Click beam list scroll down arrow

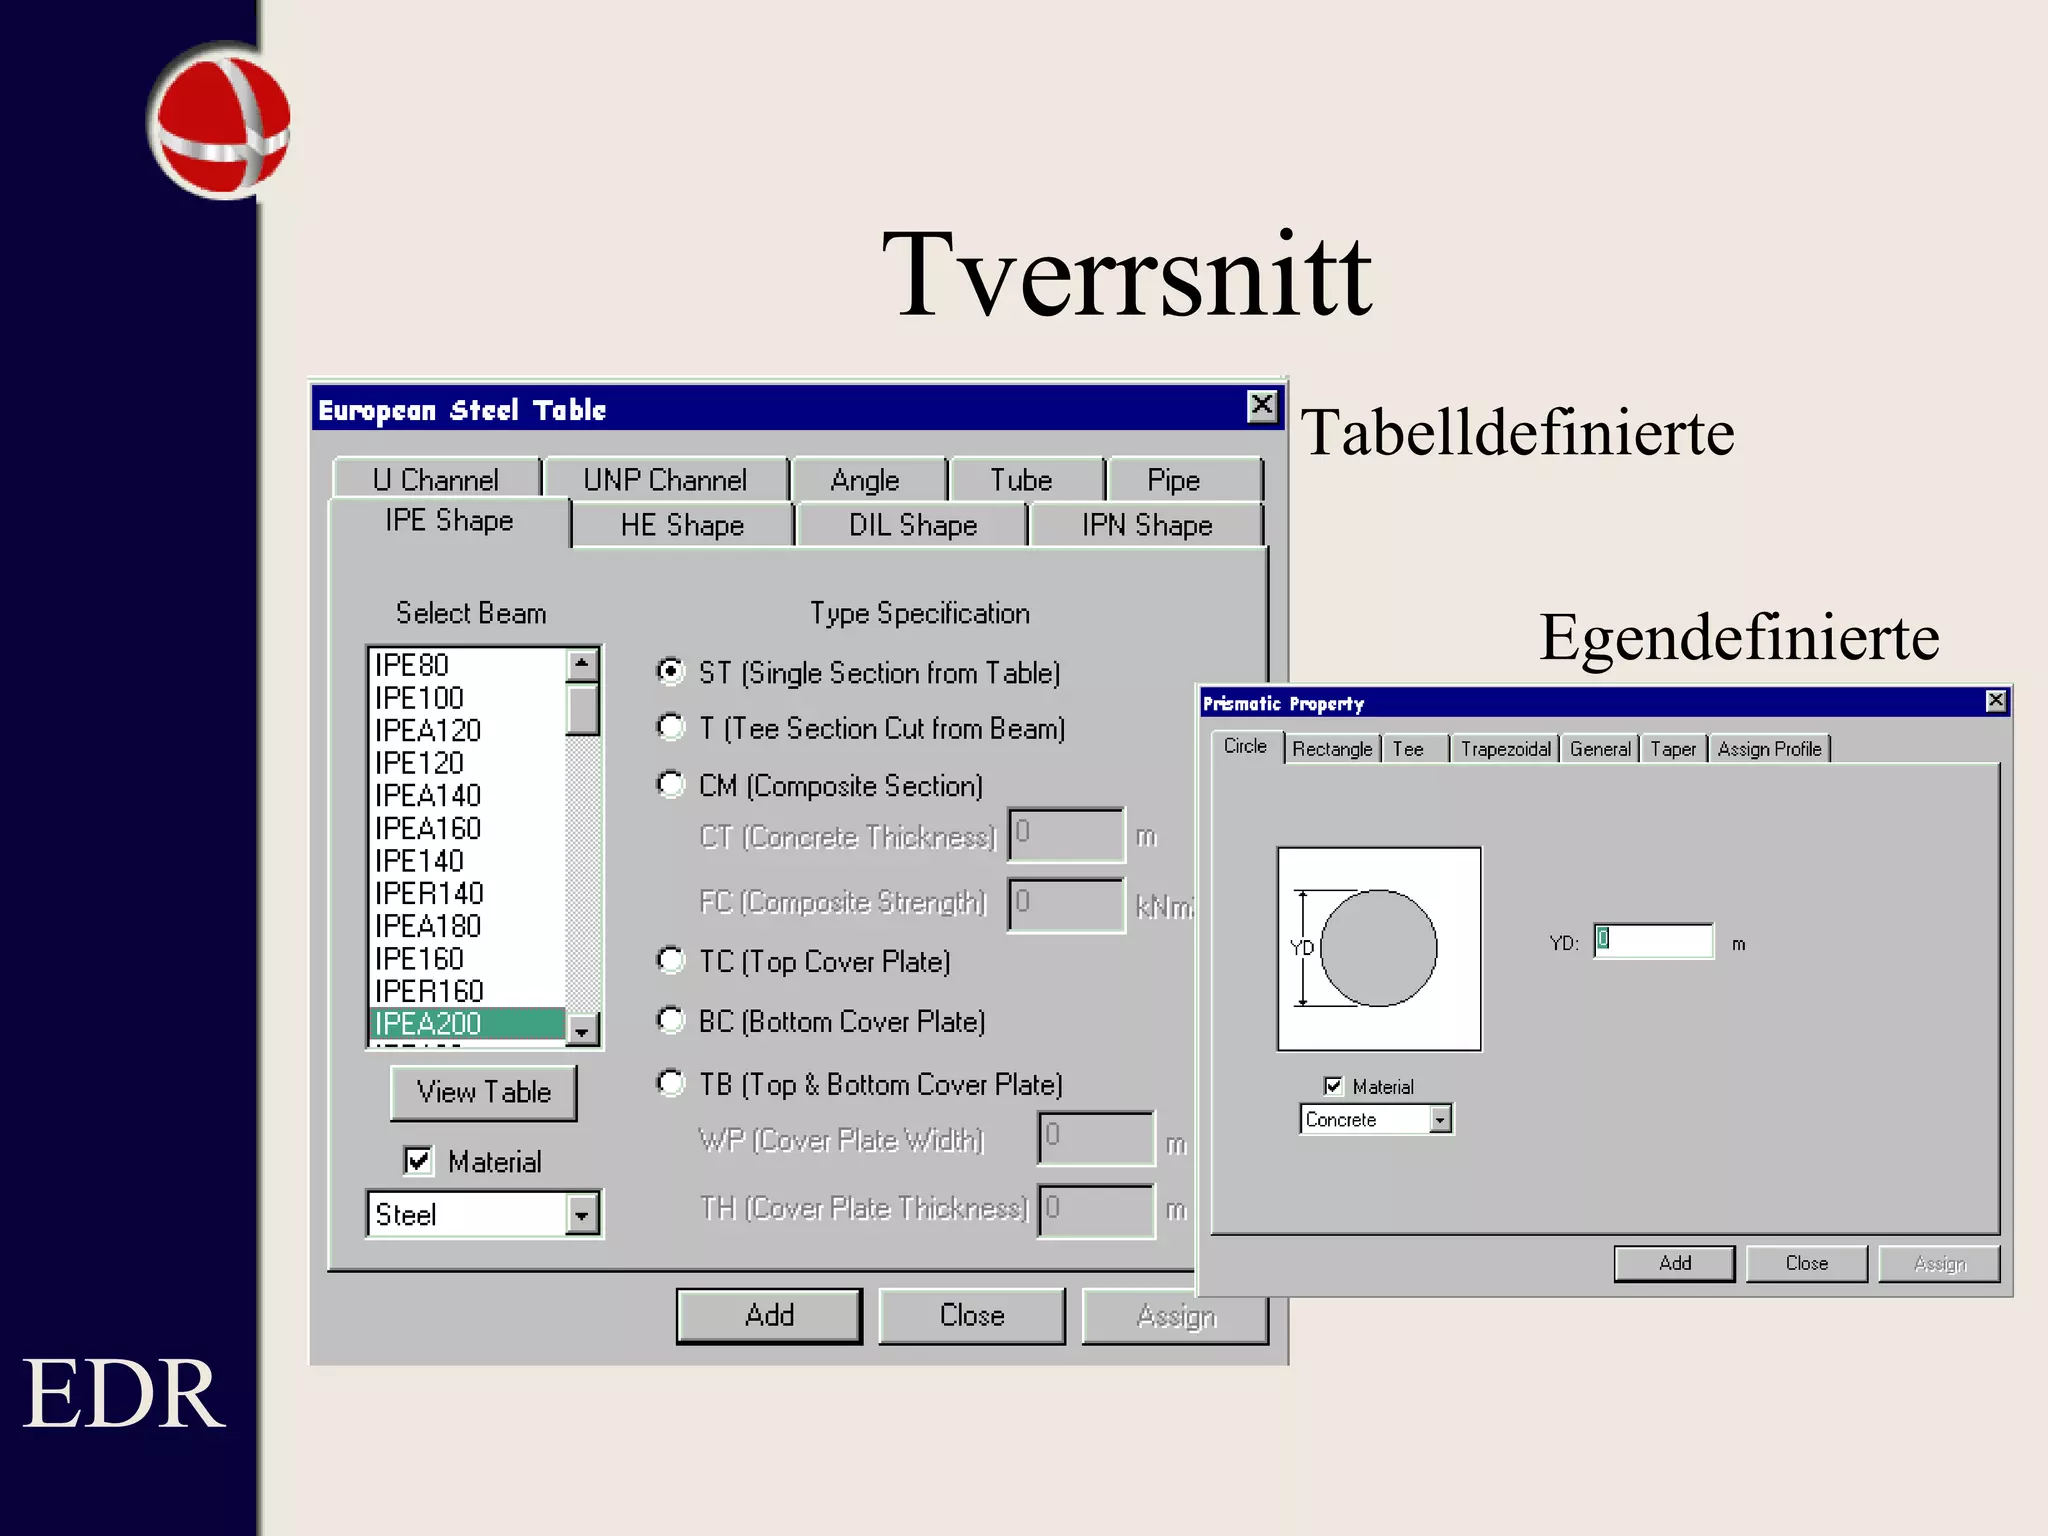[x=581, y=1029]
